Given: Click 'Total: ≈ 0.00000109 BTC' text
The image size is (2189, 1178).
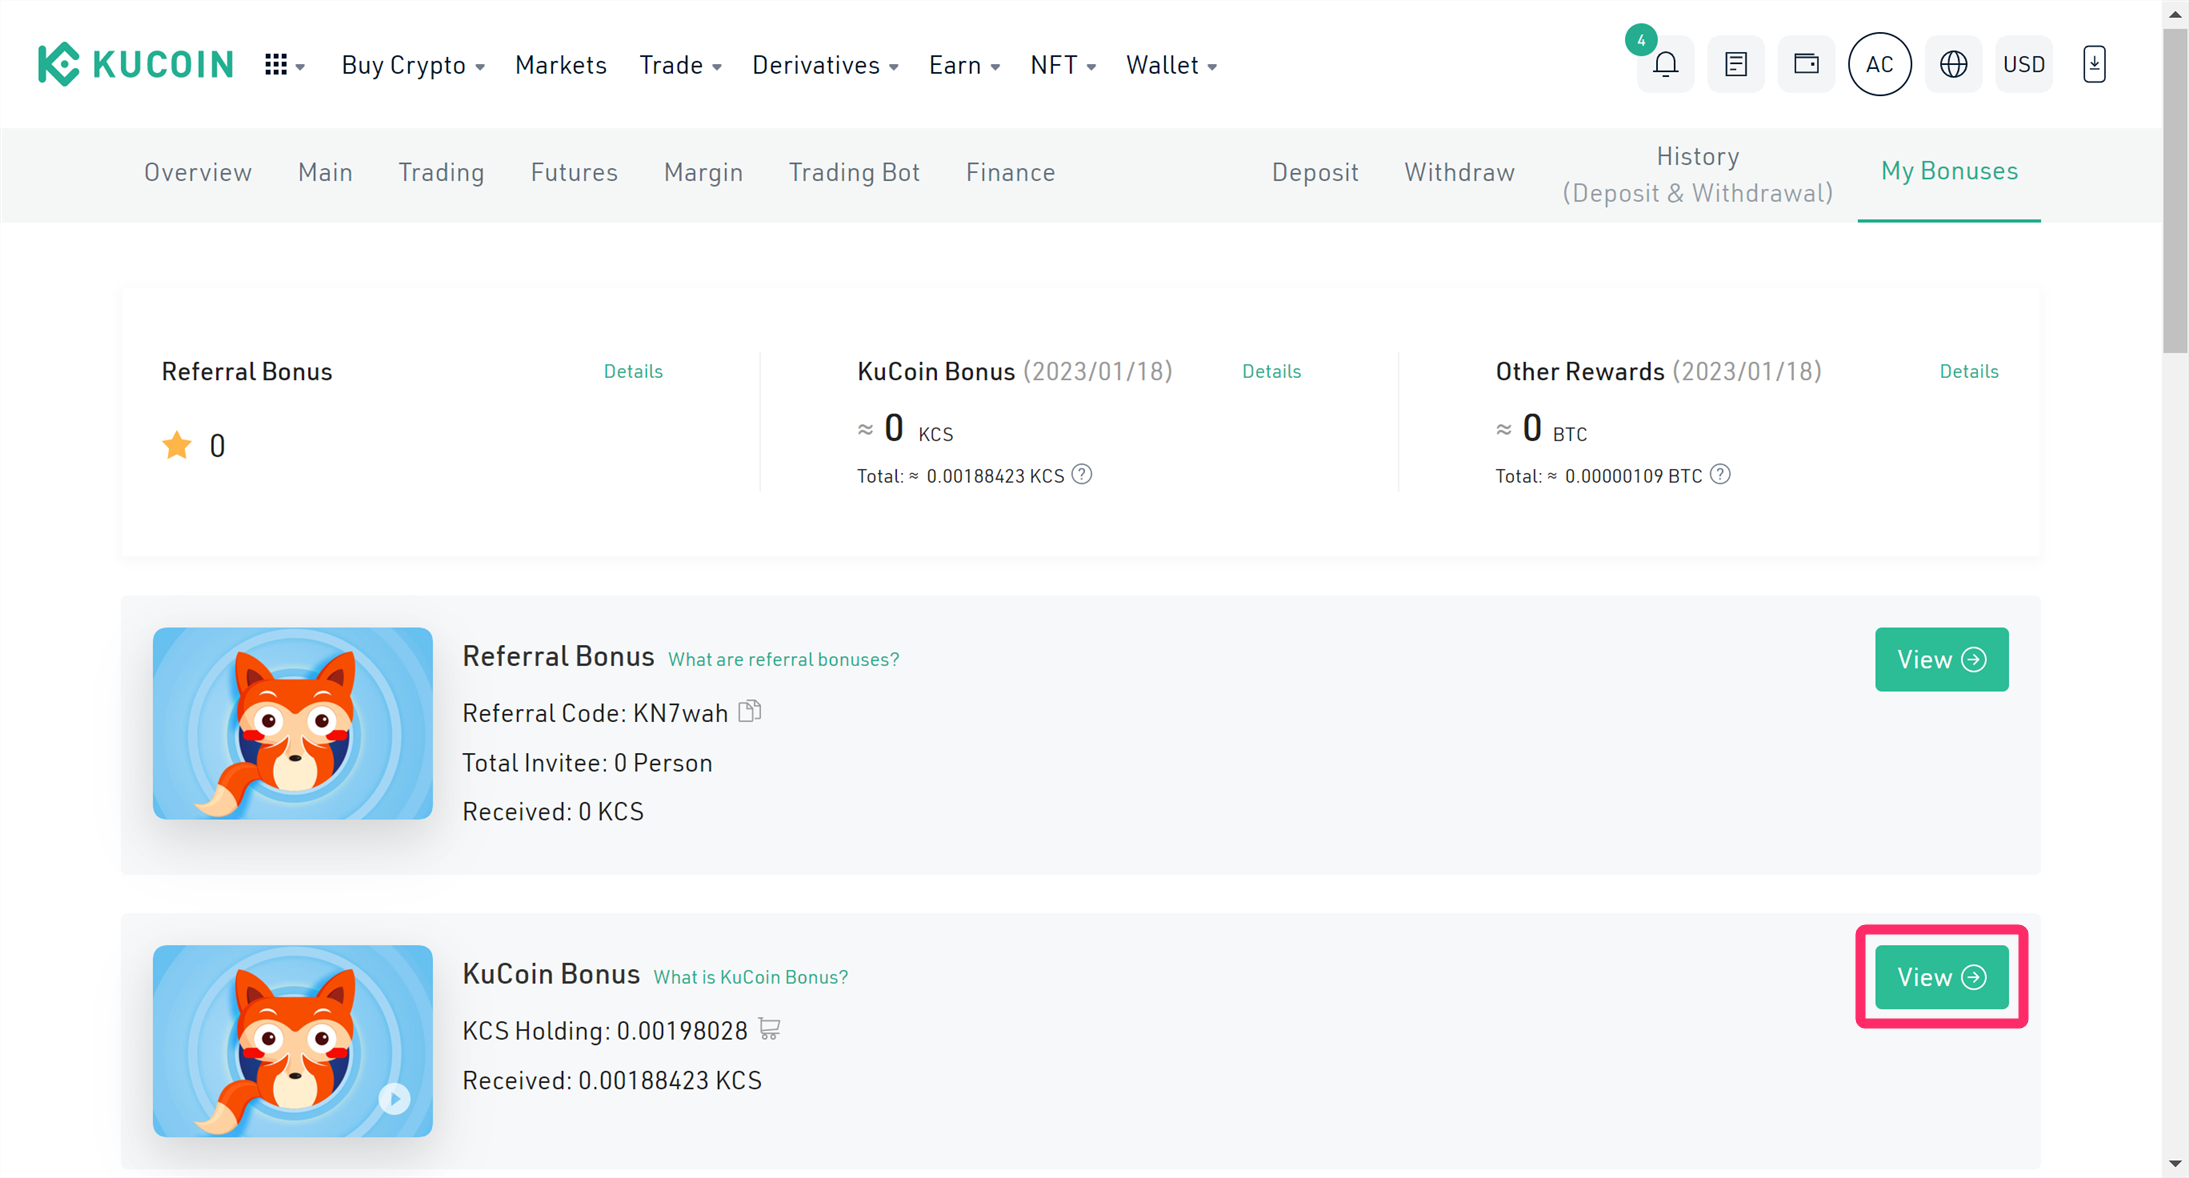Looking at the screenshot, I should [1598, 476].
